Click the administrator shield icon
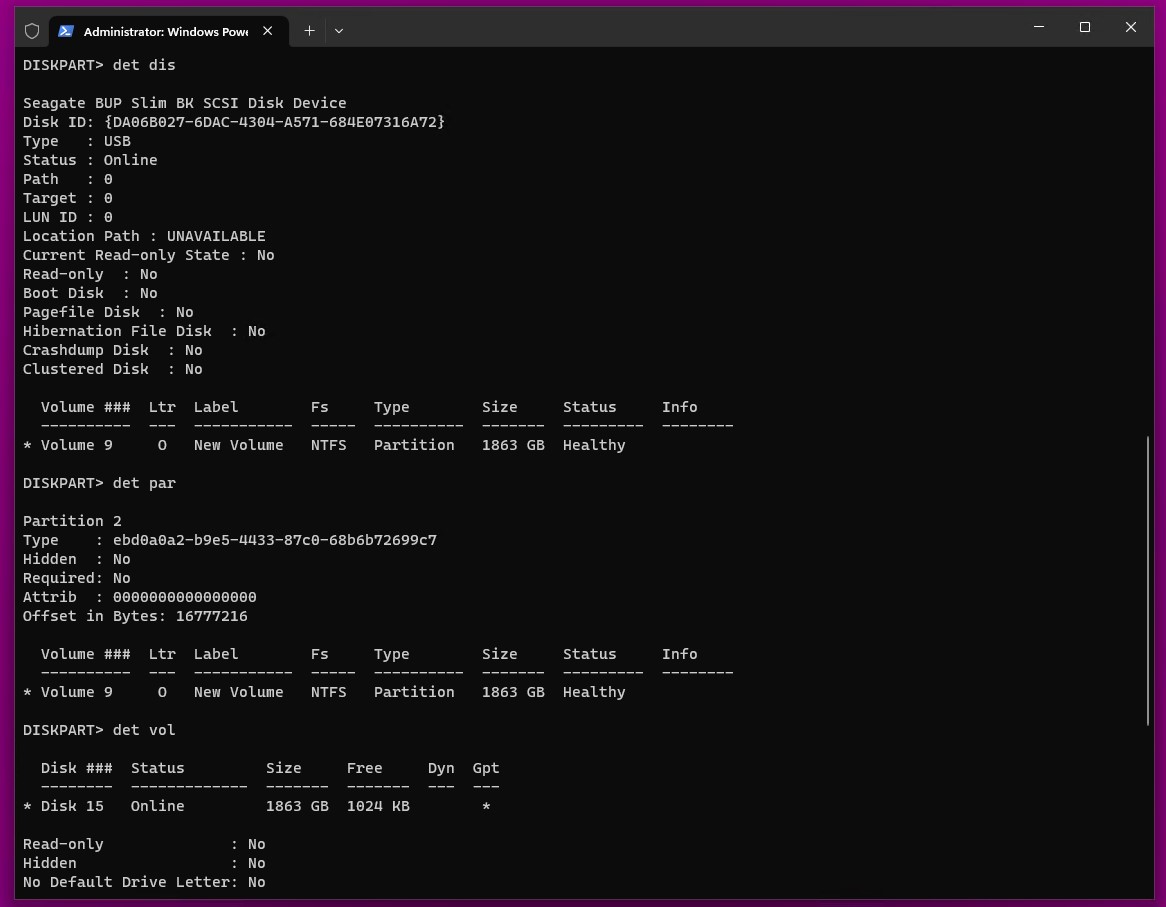 (32, 31)
